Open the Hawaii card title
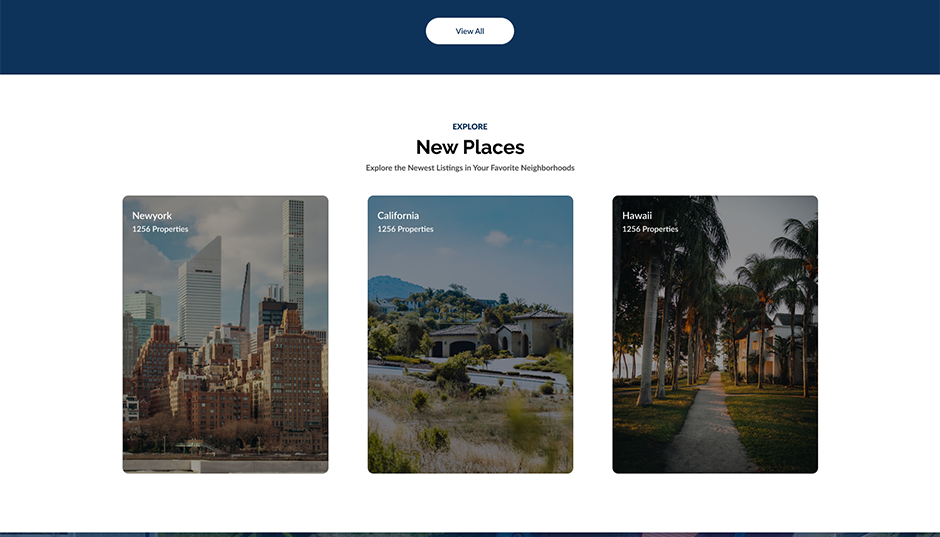Viewport: 940px width, 537px height. click(637, 216)
